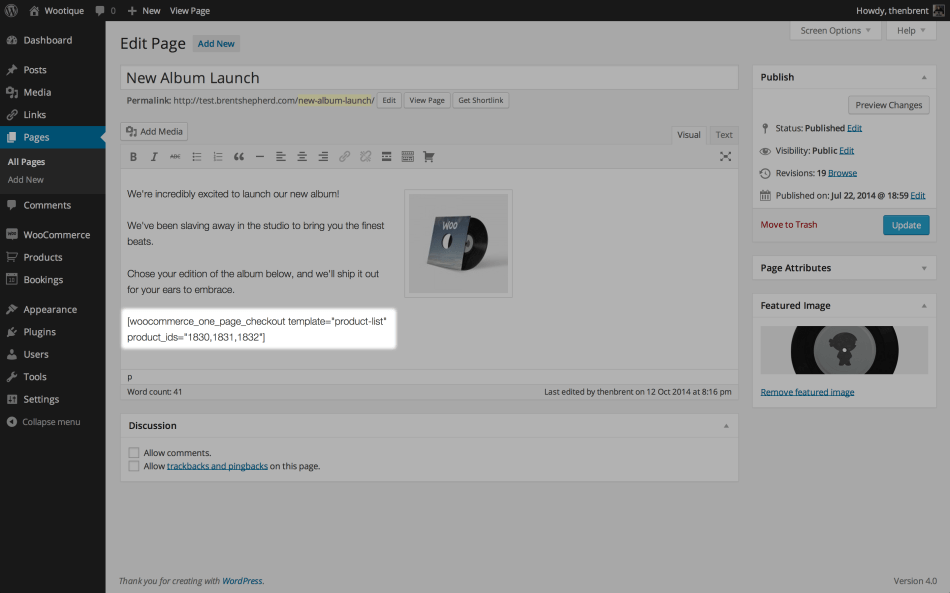
Task: Click the New Album Launch title field
Action: click(429, 78)
